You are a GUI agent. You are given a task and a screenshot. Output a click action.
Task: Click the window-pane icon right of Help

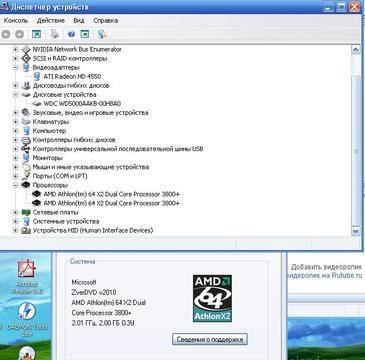85,34
